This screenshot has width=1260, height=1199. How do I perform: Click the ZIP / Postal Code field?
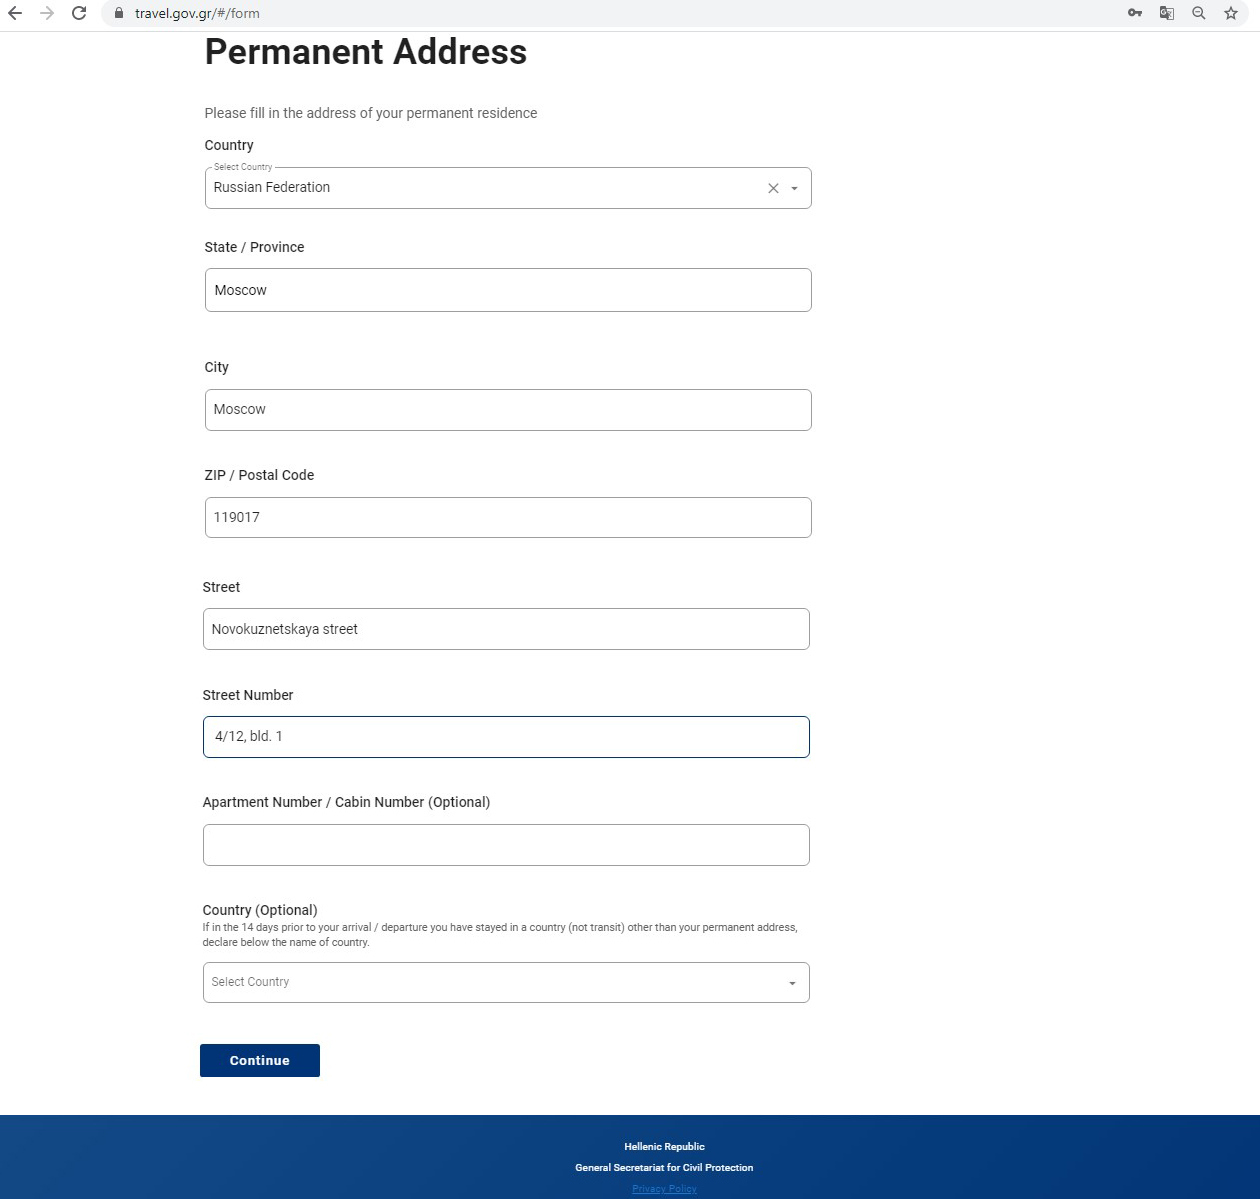tap(508, 517)
